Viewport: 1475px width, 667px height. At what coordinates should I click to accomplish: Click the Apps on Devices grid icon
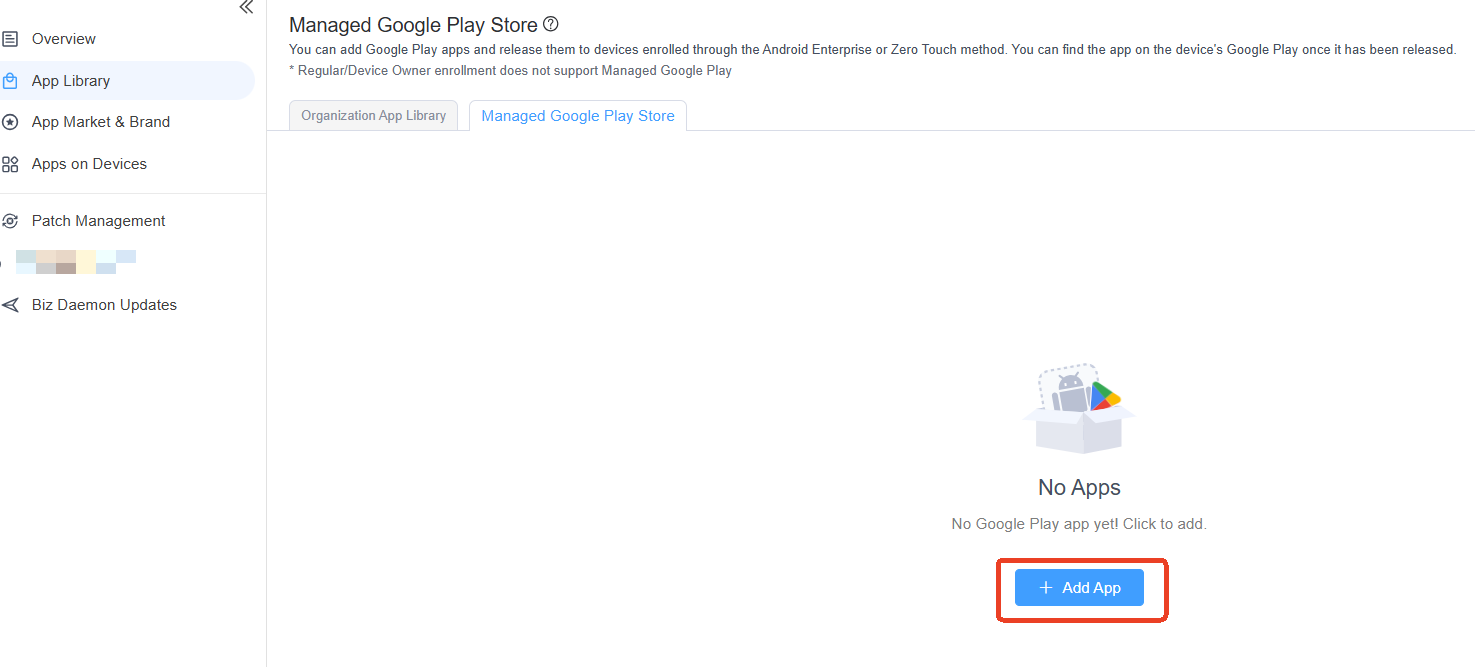[x=10, y=164]
